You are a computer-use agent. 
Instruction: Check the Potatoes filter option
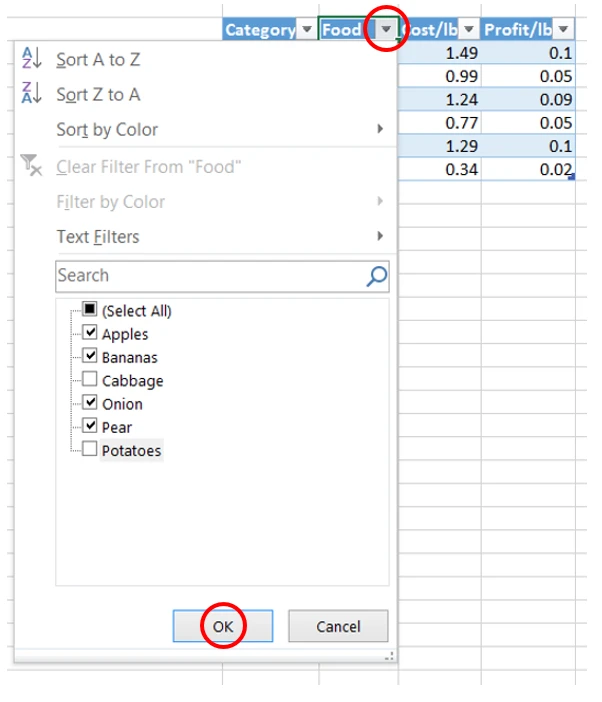(90, 450)
